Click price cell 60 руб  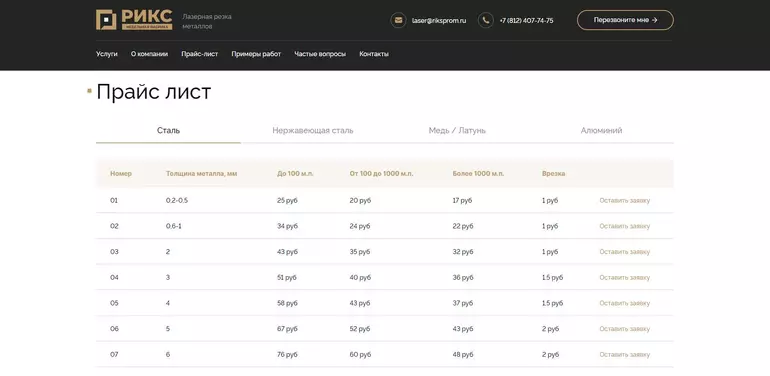[x=360, y=354]
